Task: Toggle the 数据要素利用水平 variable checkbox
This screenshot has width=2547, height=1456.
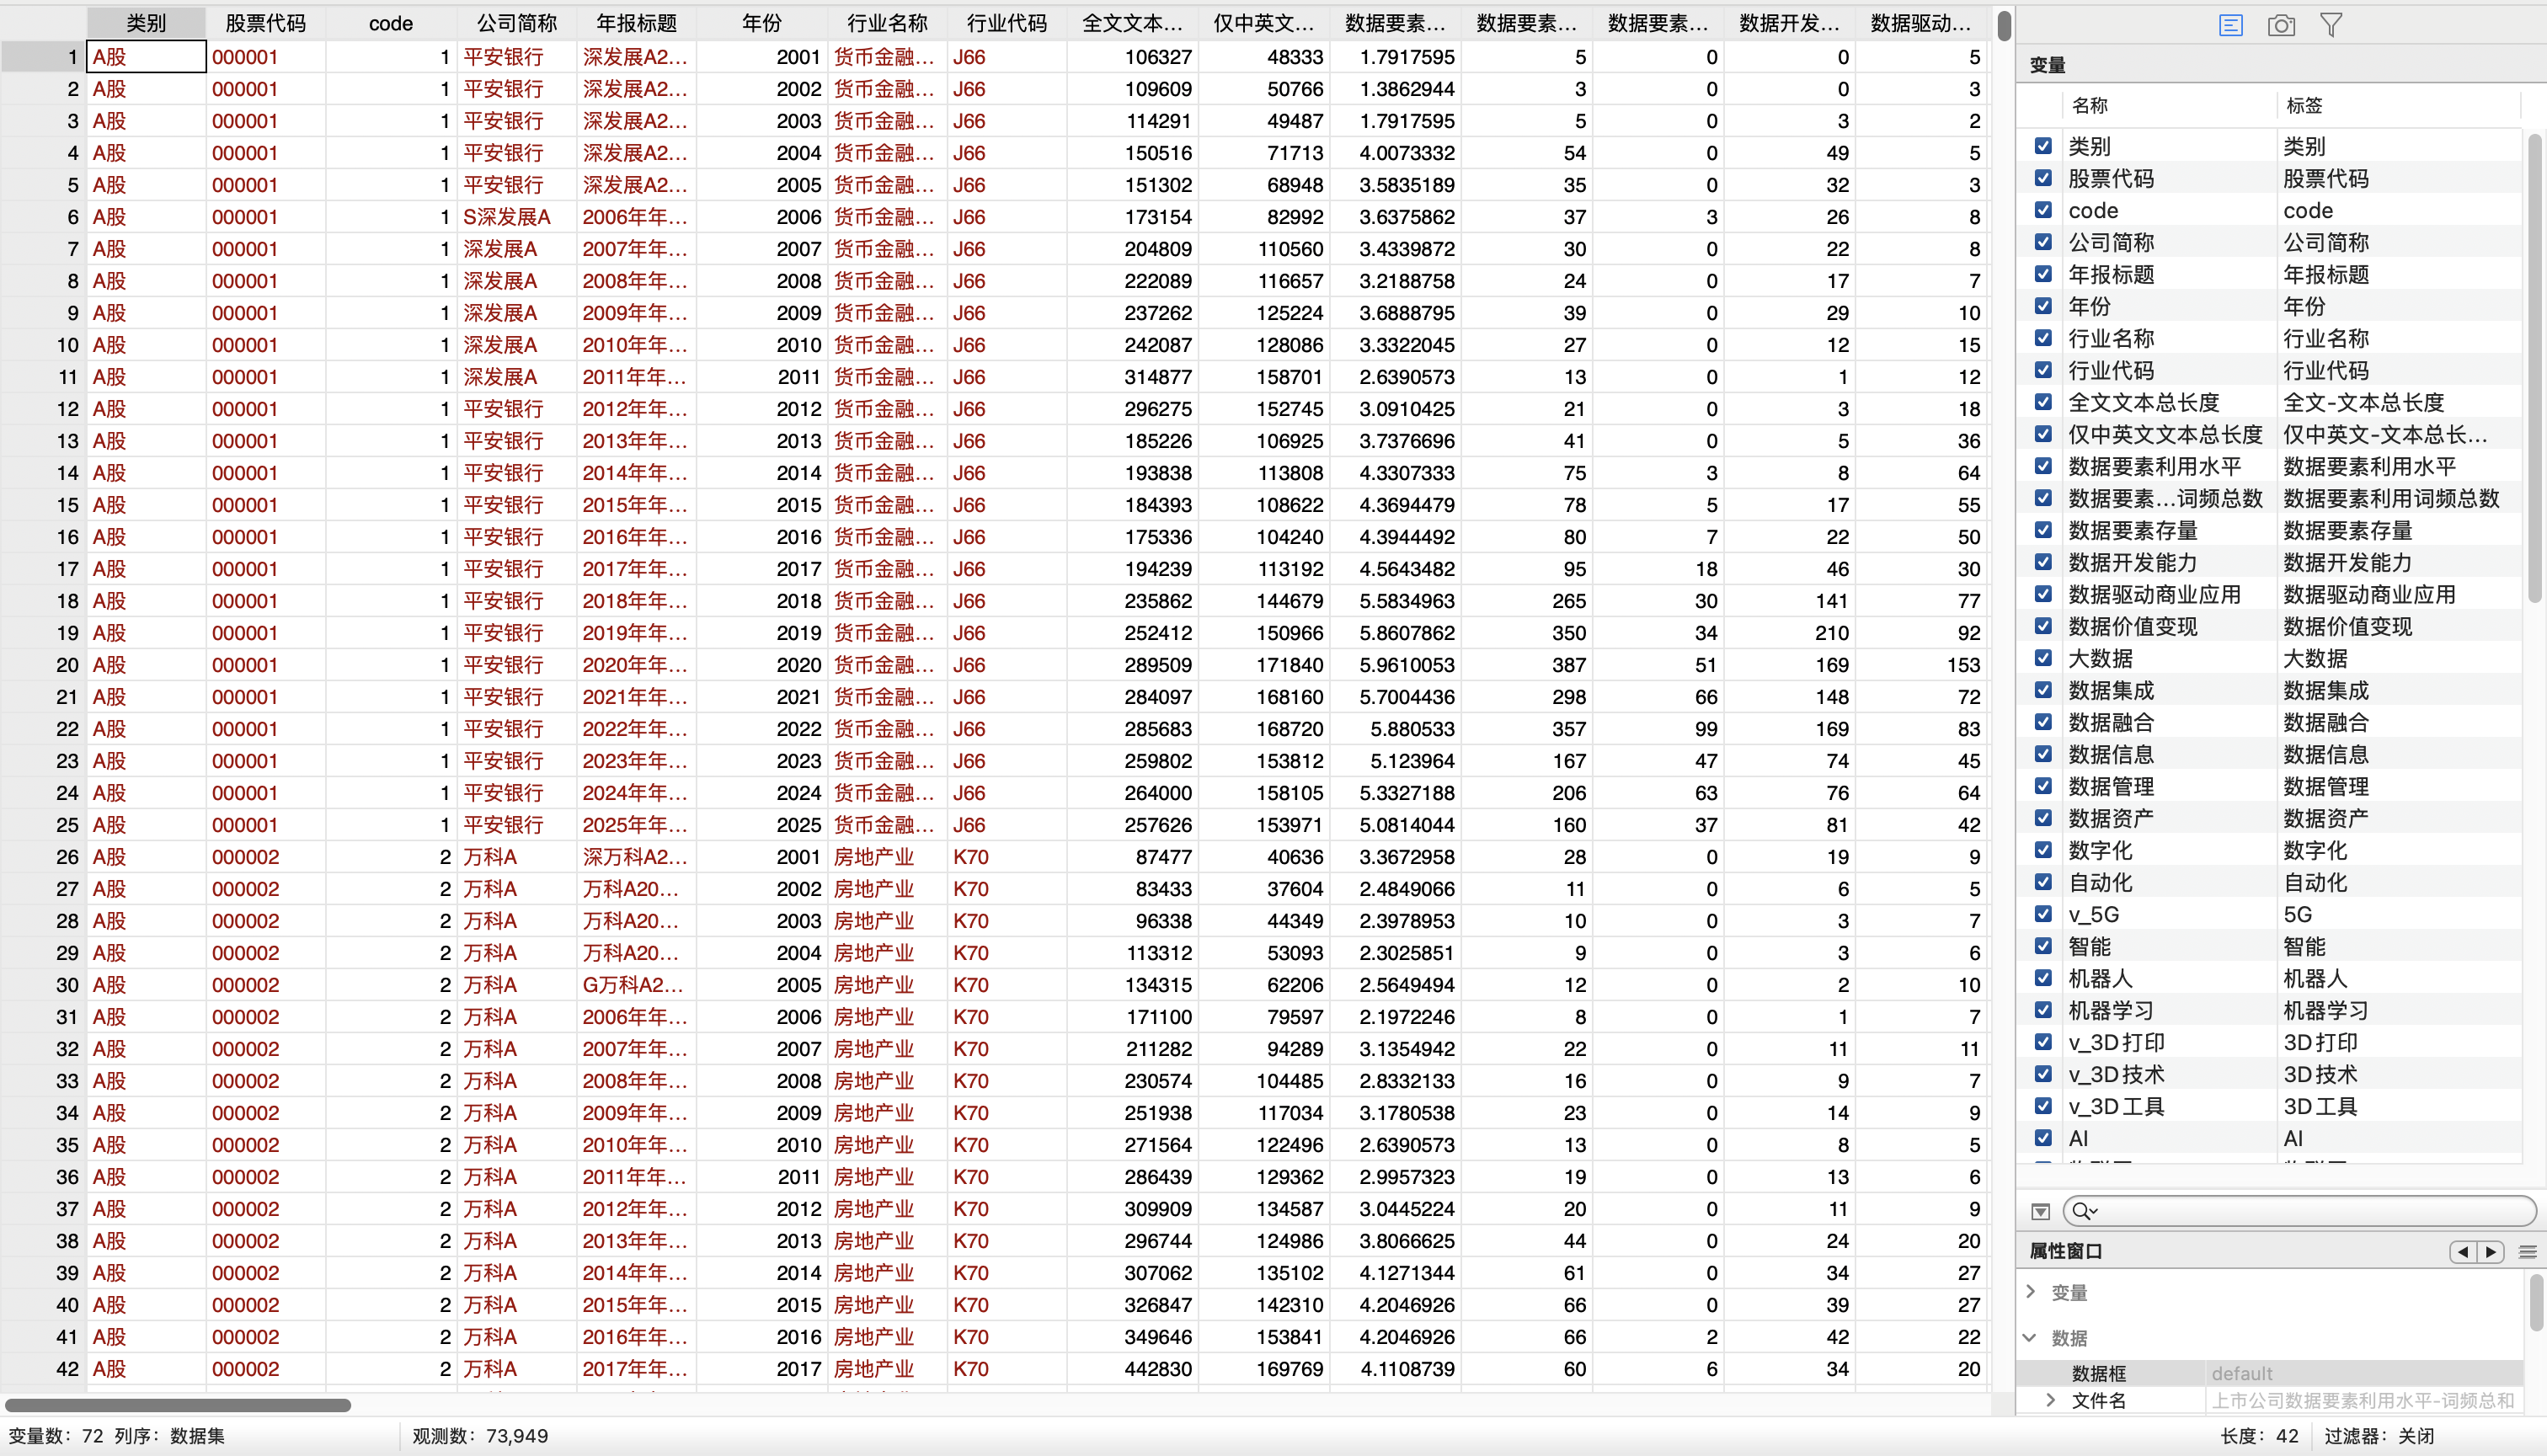Action: (x=2043, y=466)
